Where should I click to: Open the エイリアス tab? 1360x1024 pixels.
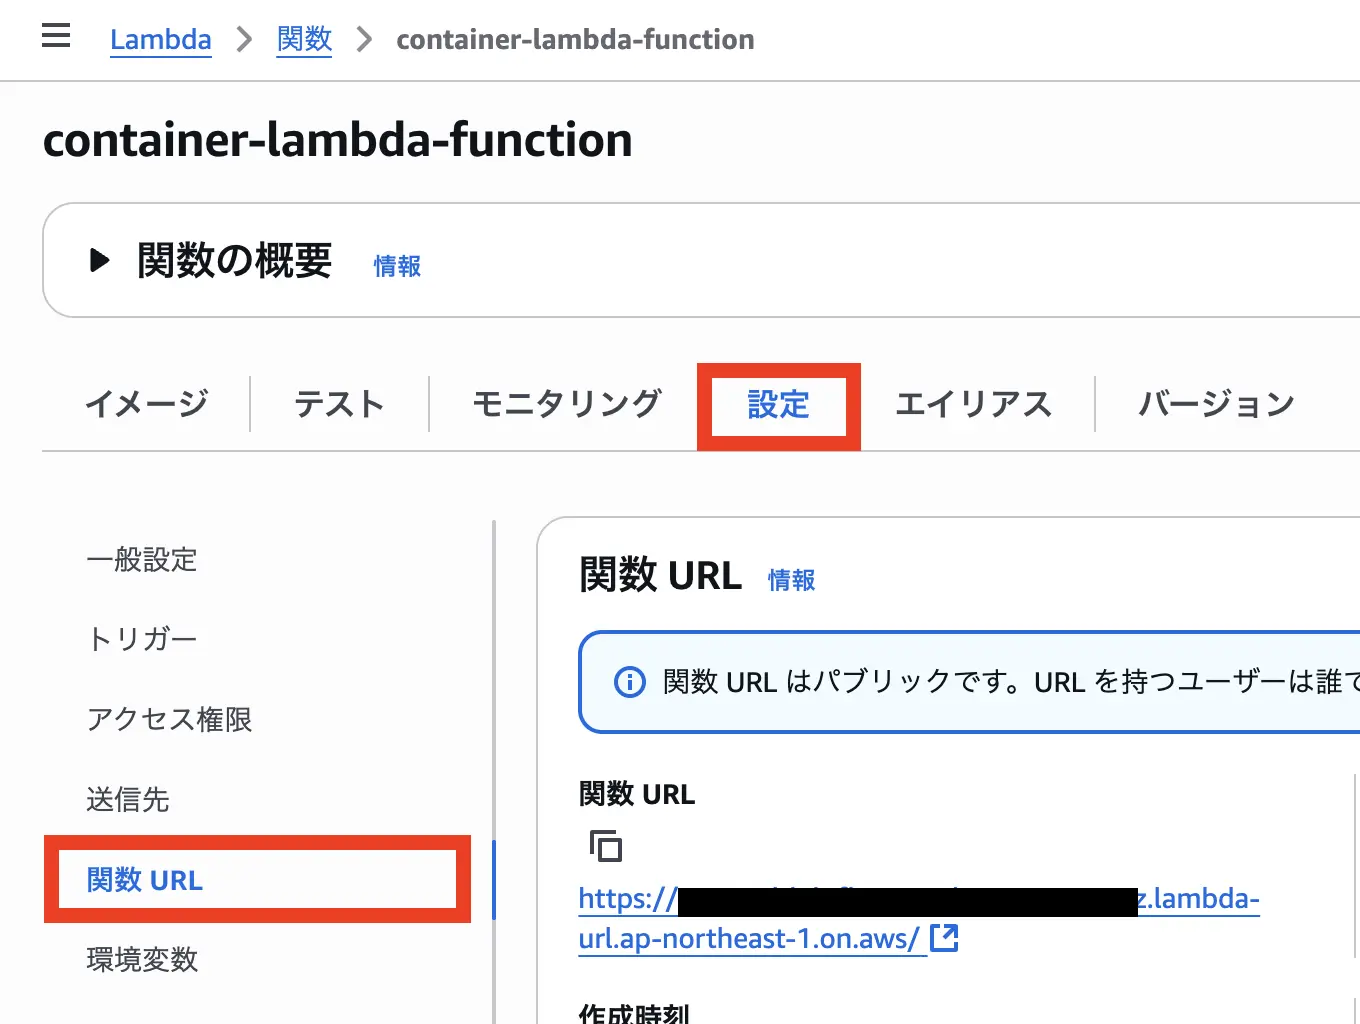click(x=973, y=405)
